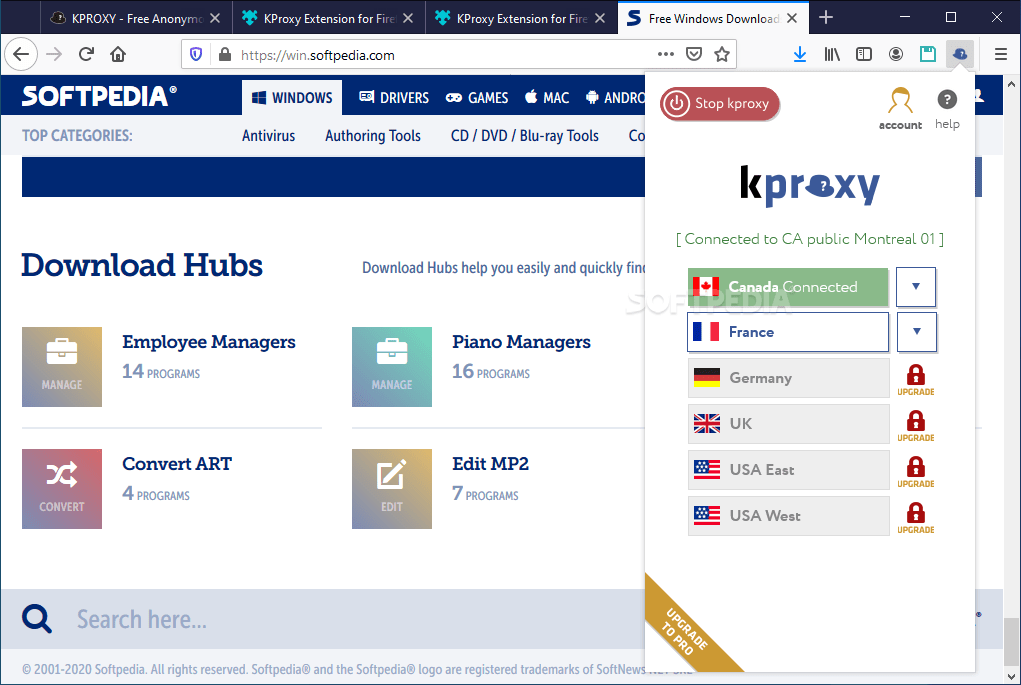Click the Softpedia logo
The width and height of the screenshot is (1021, 685).
99,96
